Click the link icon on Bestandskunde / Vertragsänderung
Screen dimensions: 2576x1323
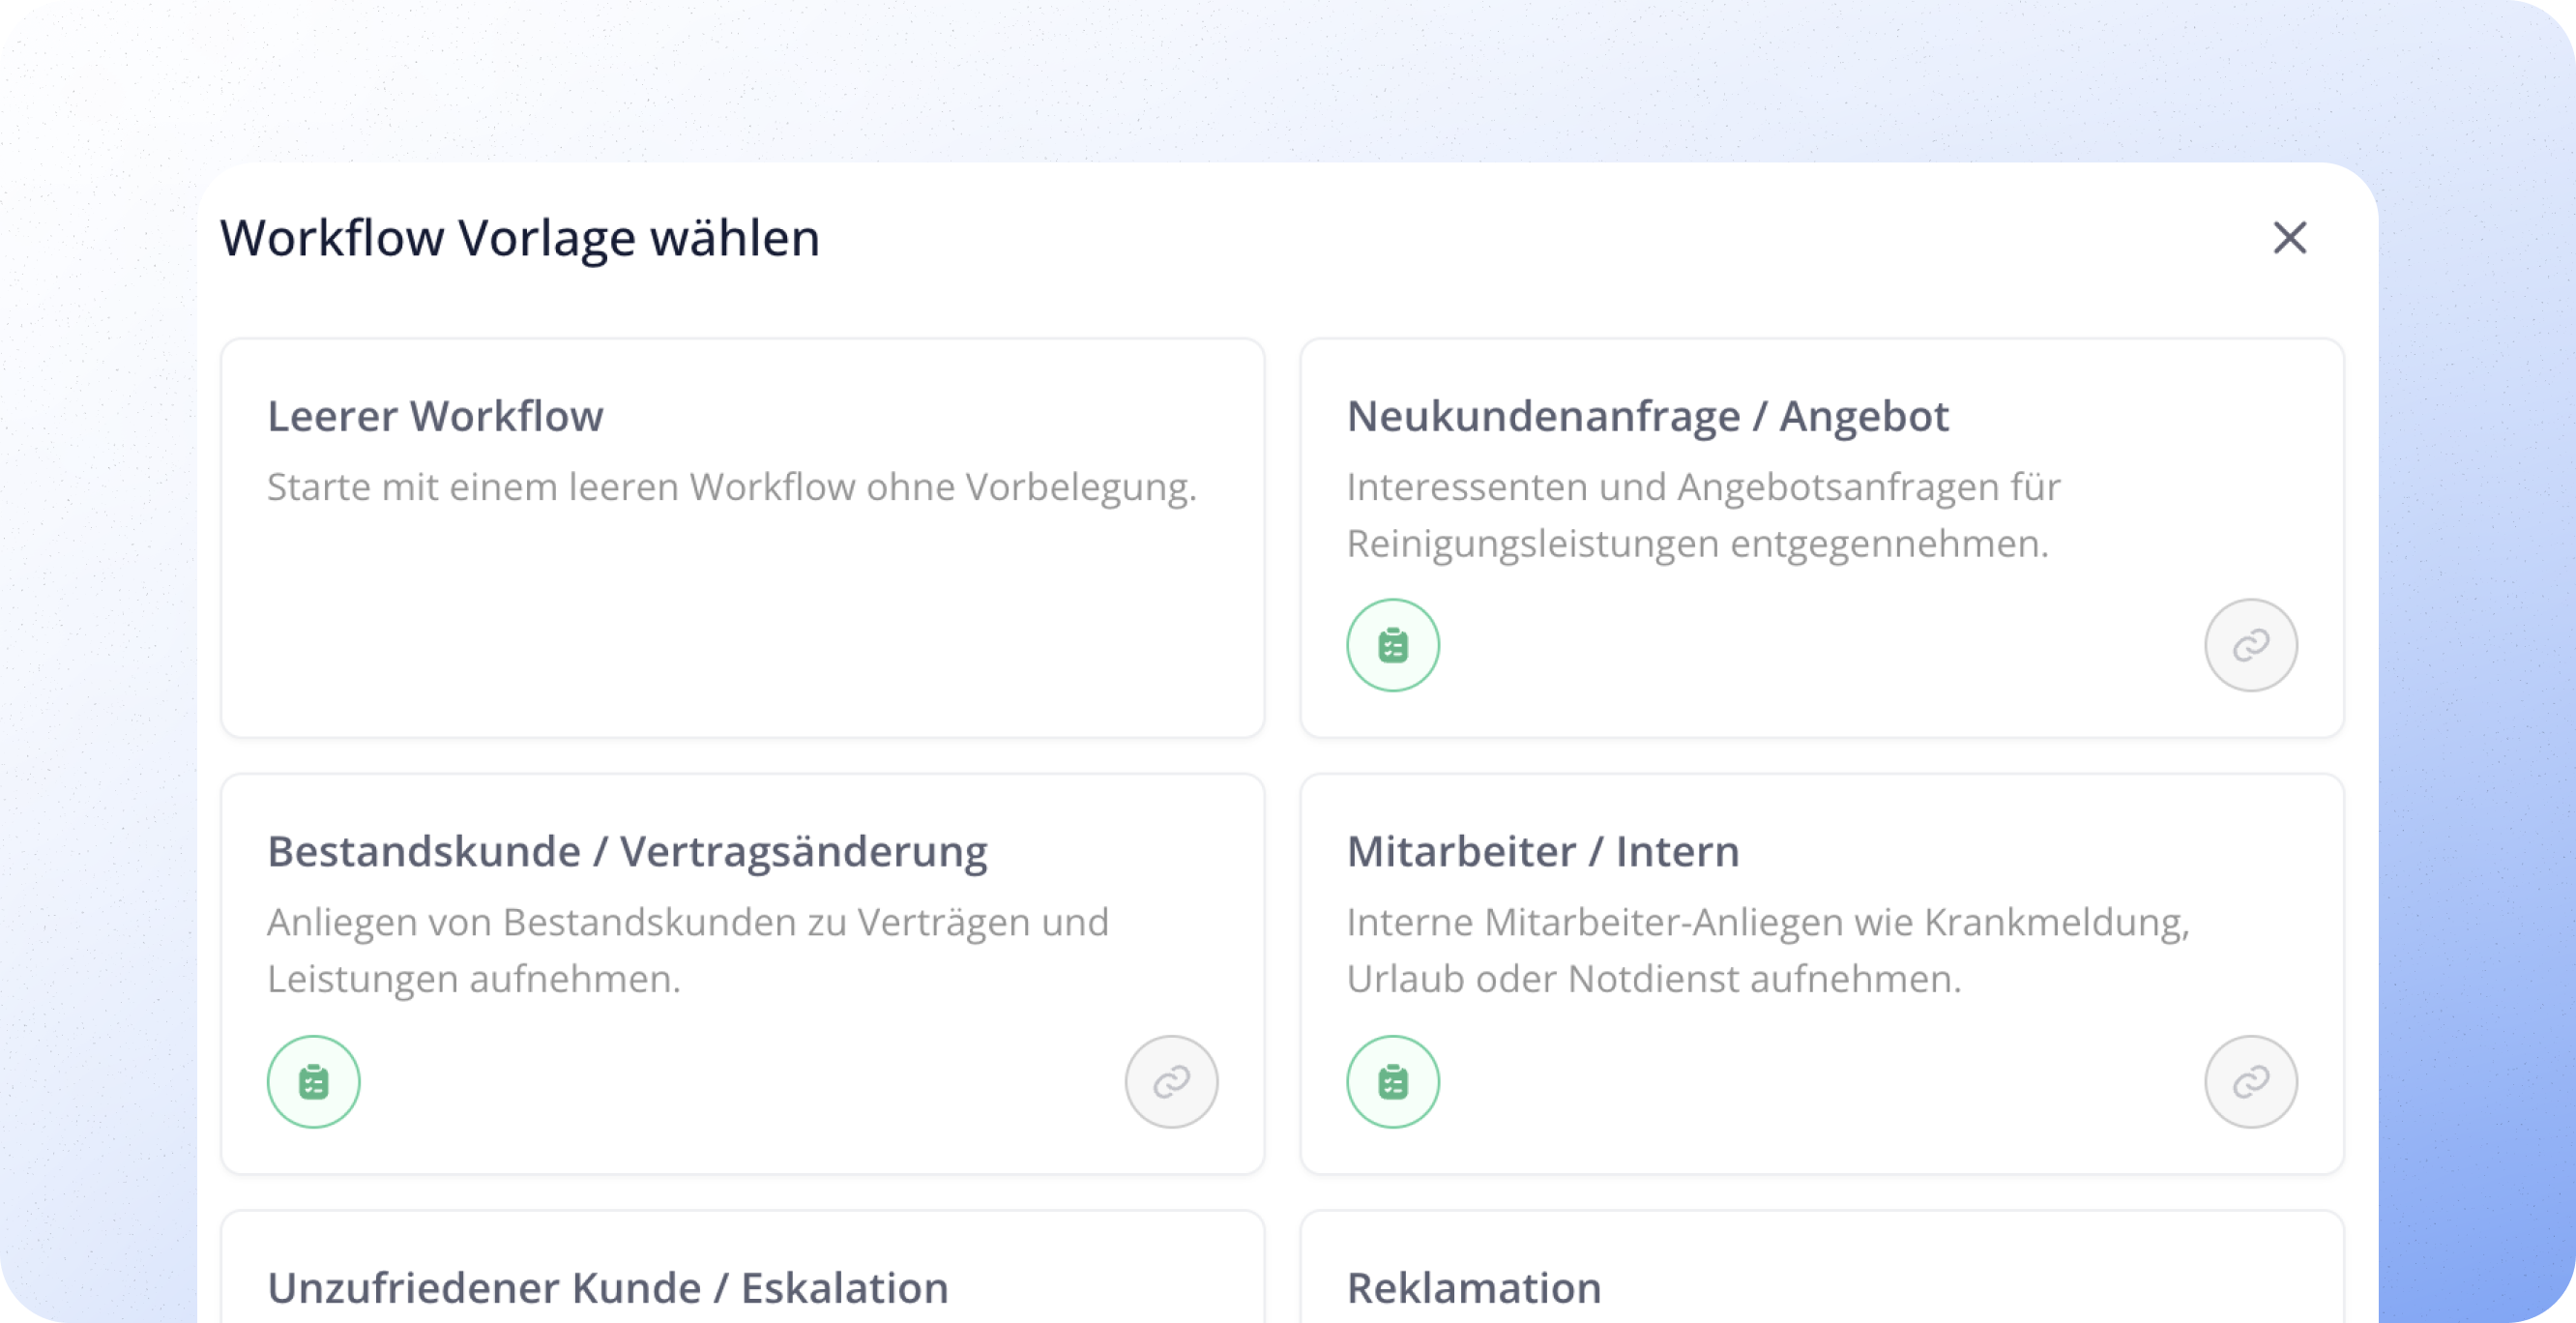click(1171, 1081)
